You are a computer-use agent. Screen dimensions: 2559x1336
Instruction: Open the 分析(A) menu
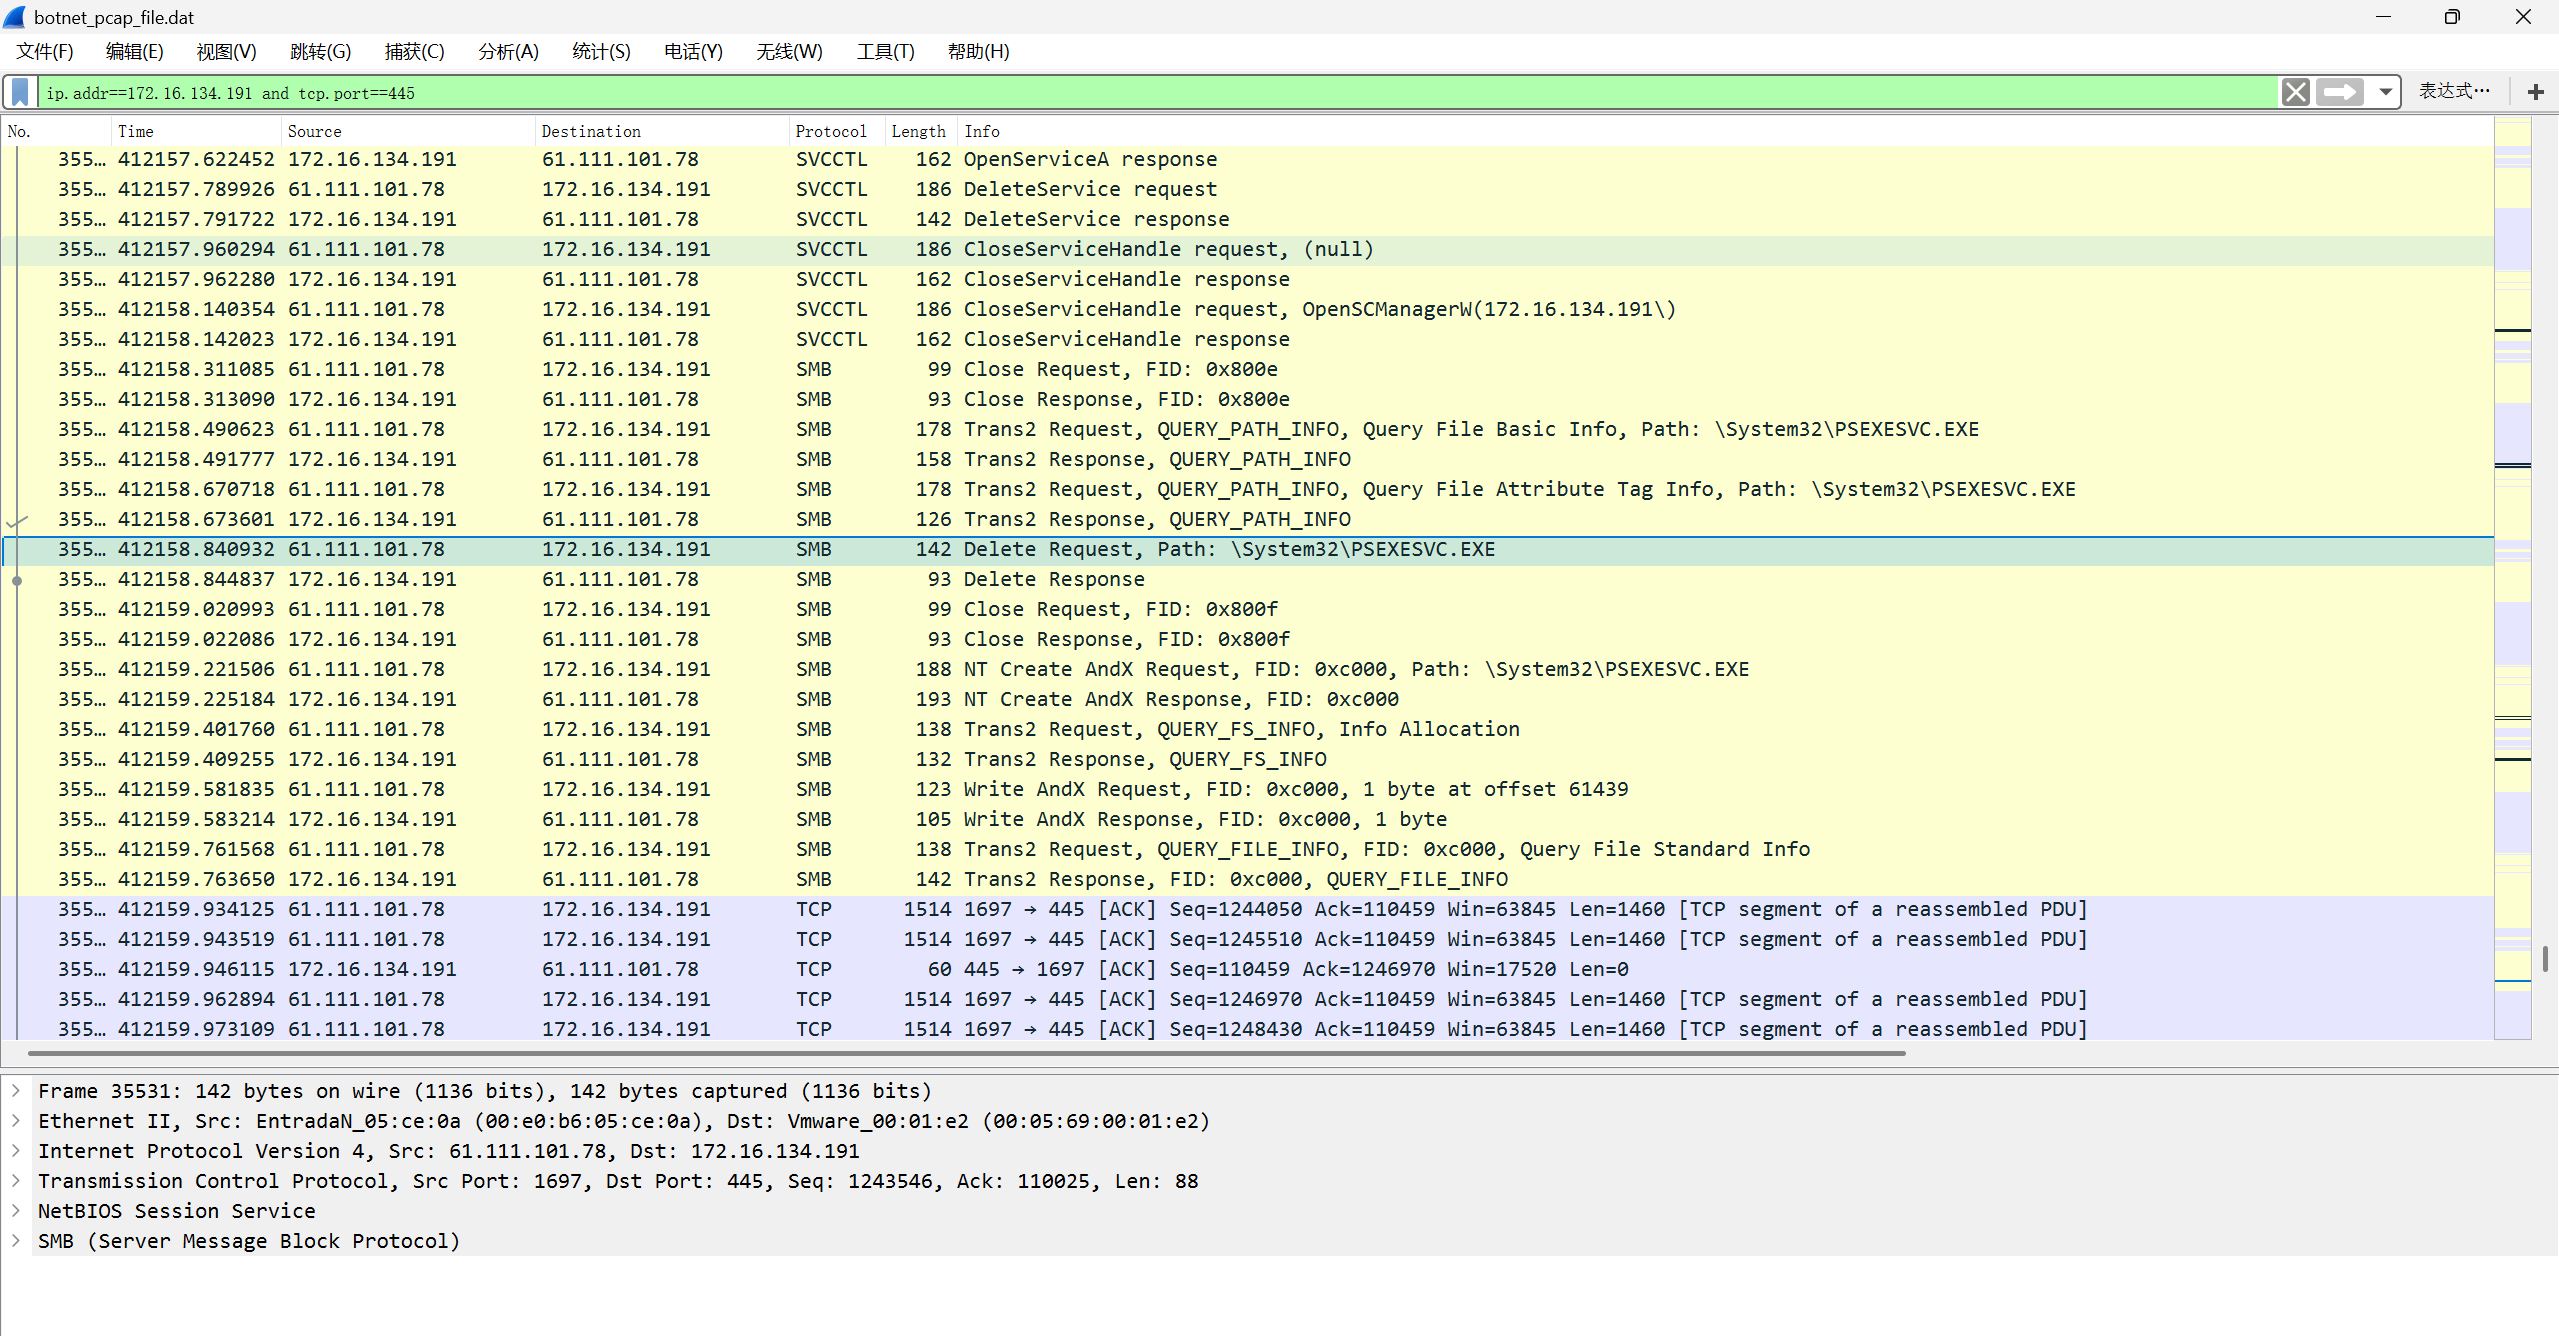[x=508, y=52]
